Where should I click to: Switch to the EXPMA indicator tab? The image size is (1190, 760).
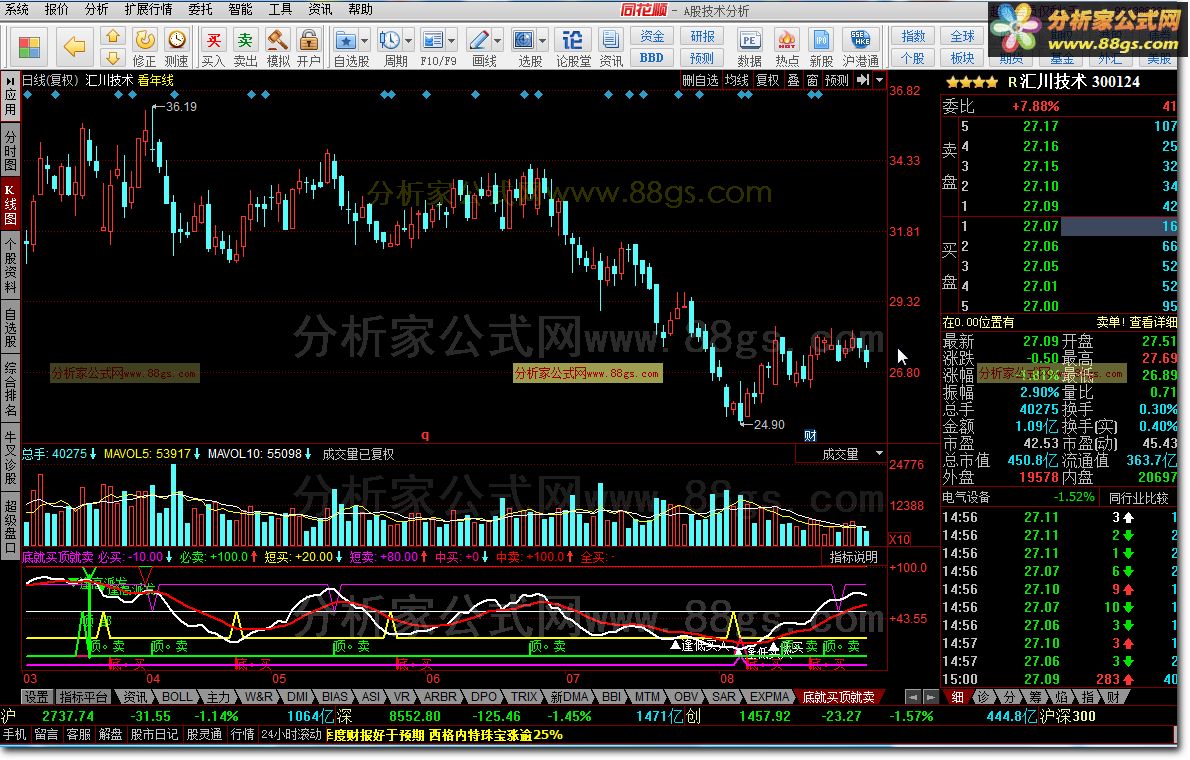[769, 696]
